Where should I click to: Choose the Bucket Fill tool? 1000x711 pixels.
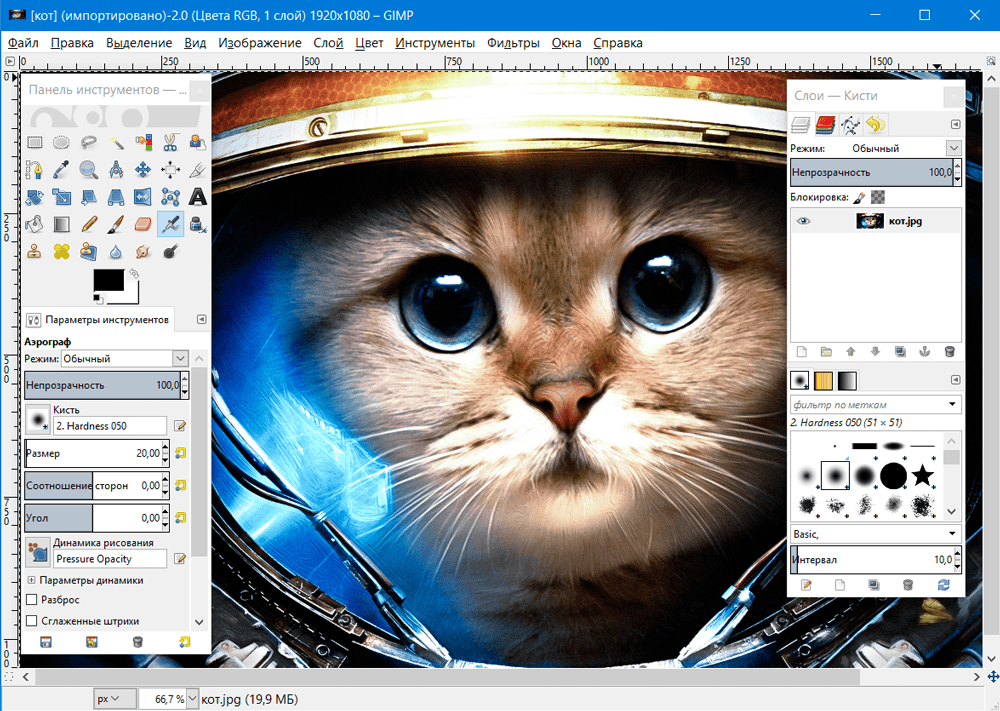[x=34, y=224]
